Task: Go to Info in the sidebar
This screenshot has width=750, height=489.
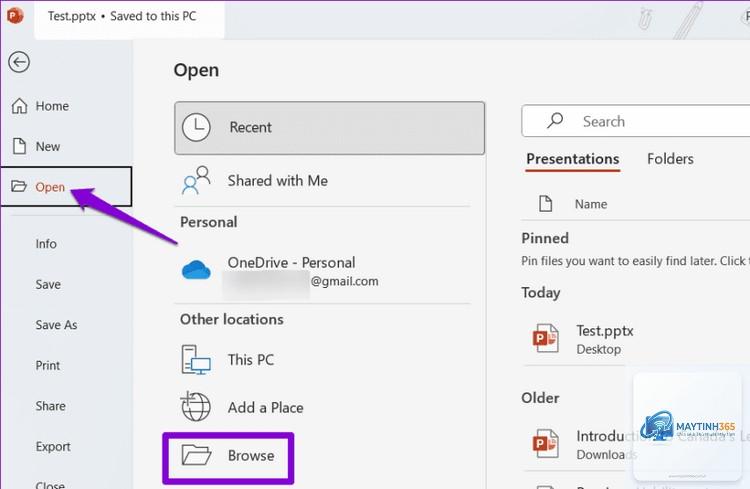Action: (x=46, y=244)
